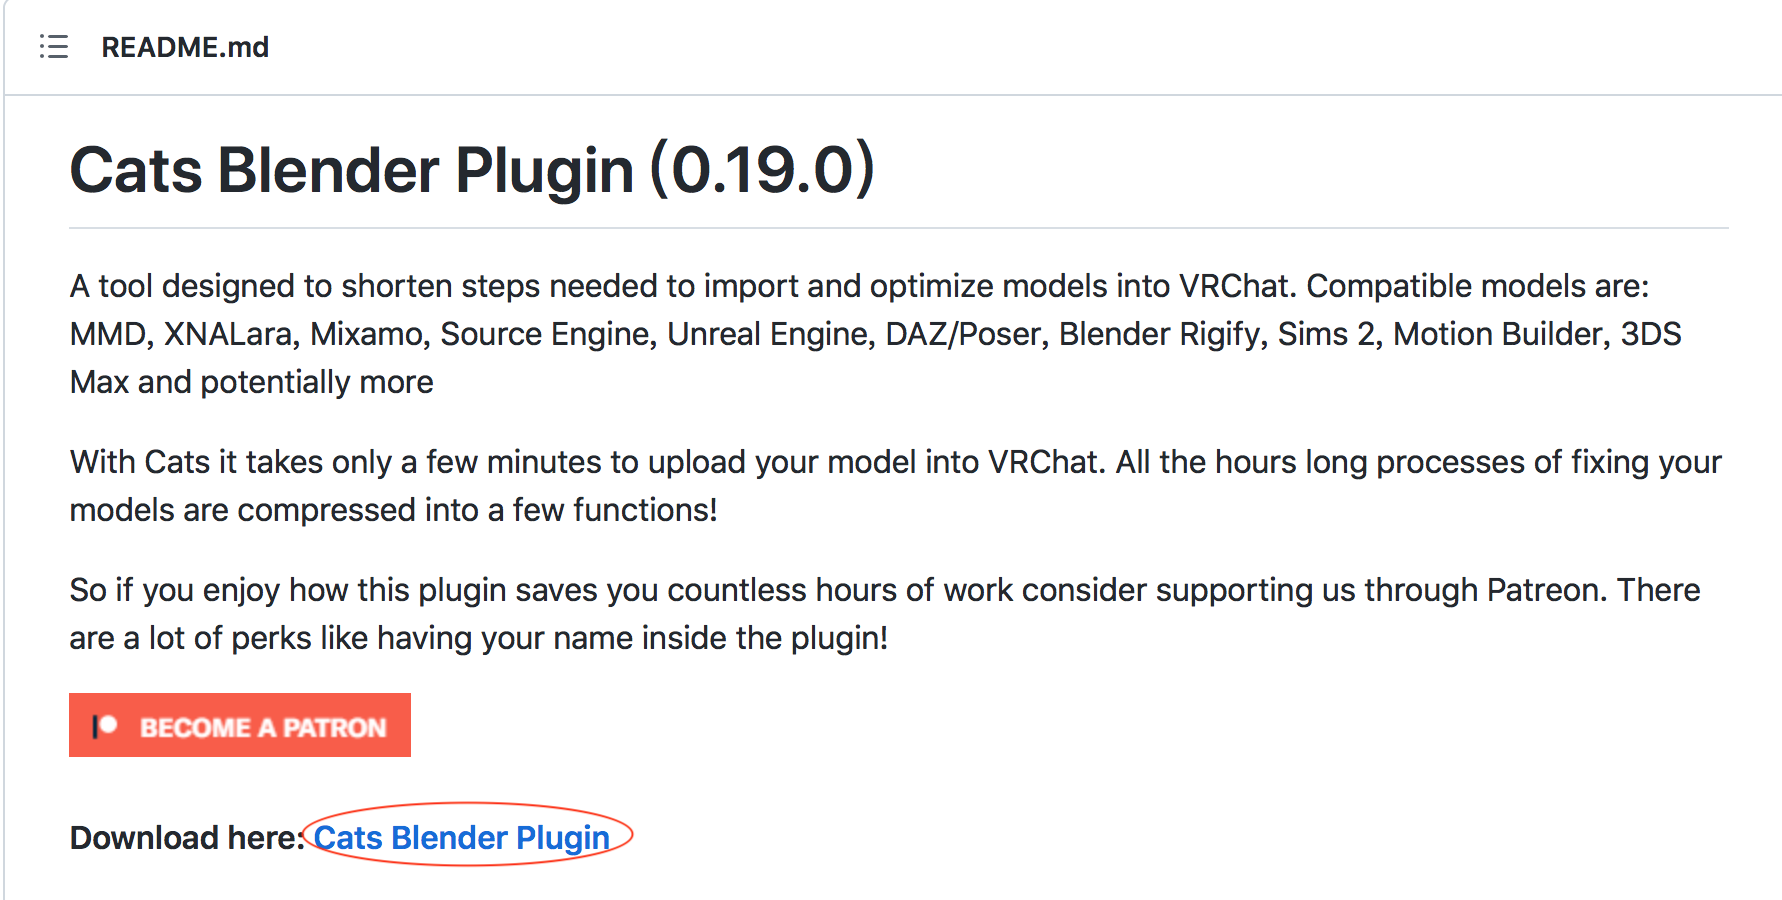Click the Patreon logo inside the red button
Image resolution: width=1782 pixels, height=900 pixels.
105,726
